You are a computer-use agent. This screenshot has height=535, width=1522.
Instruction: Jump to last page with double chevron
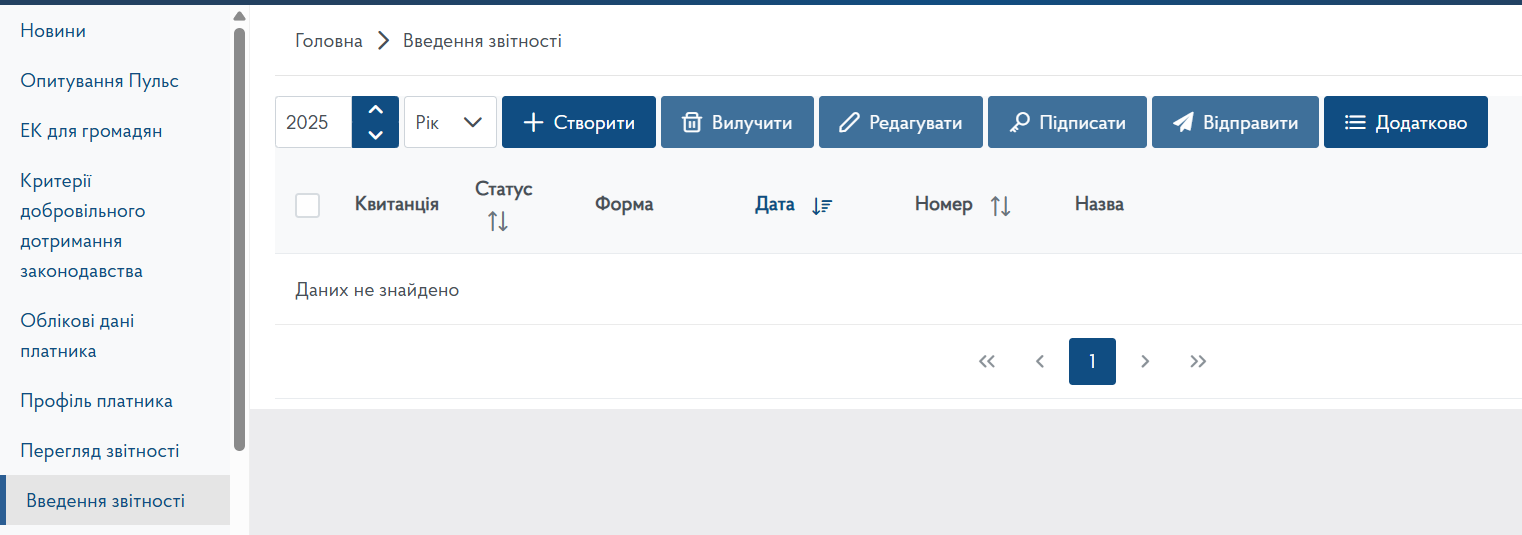[1198, 361]
